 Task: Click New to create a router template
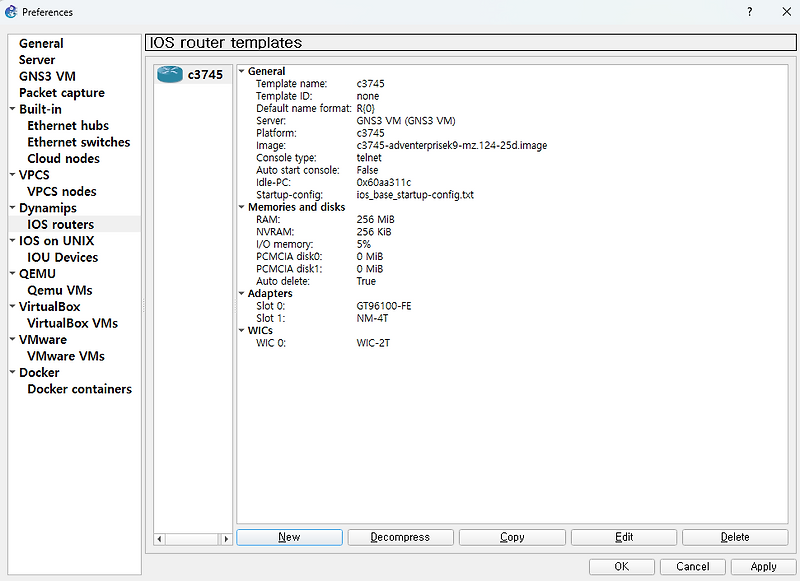click(289, 536)
